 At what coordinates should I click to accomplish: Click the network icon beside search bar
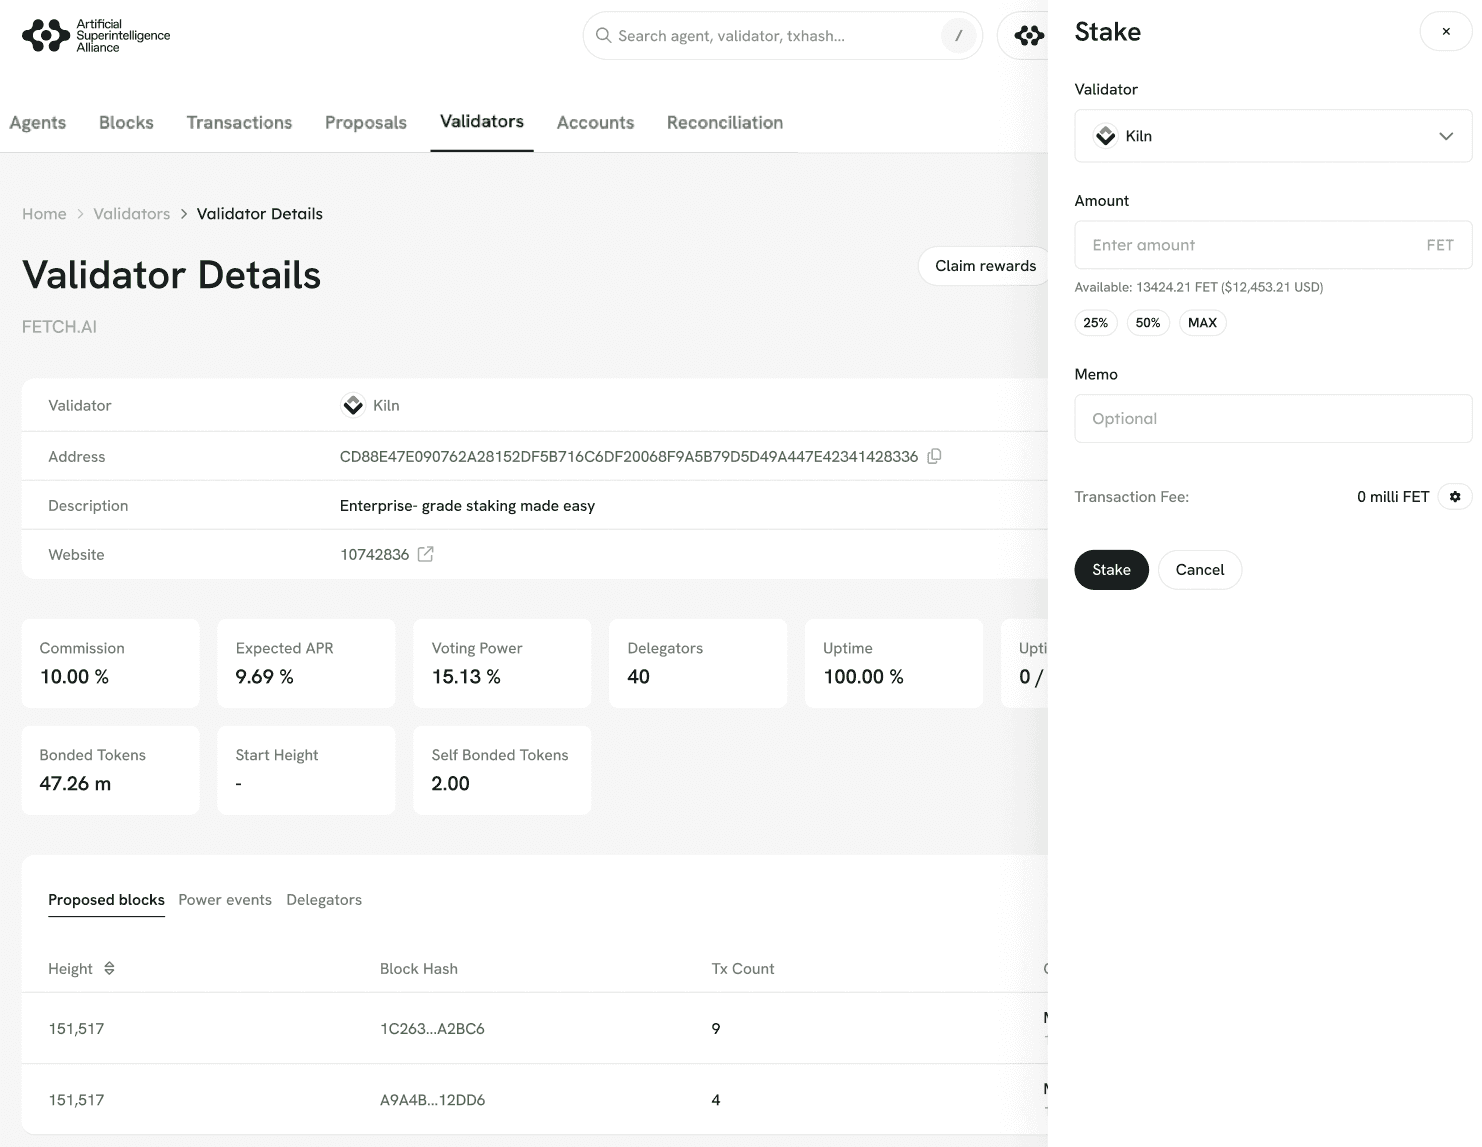pos(1028,36)
